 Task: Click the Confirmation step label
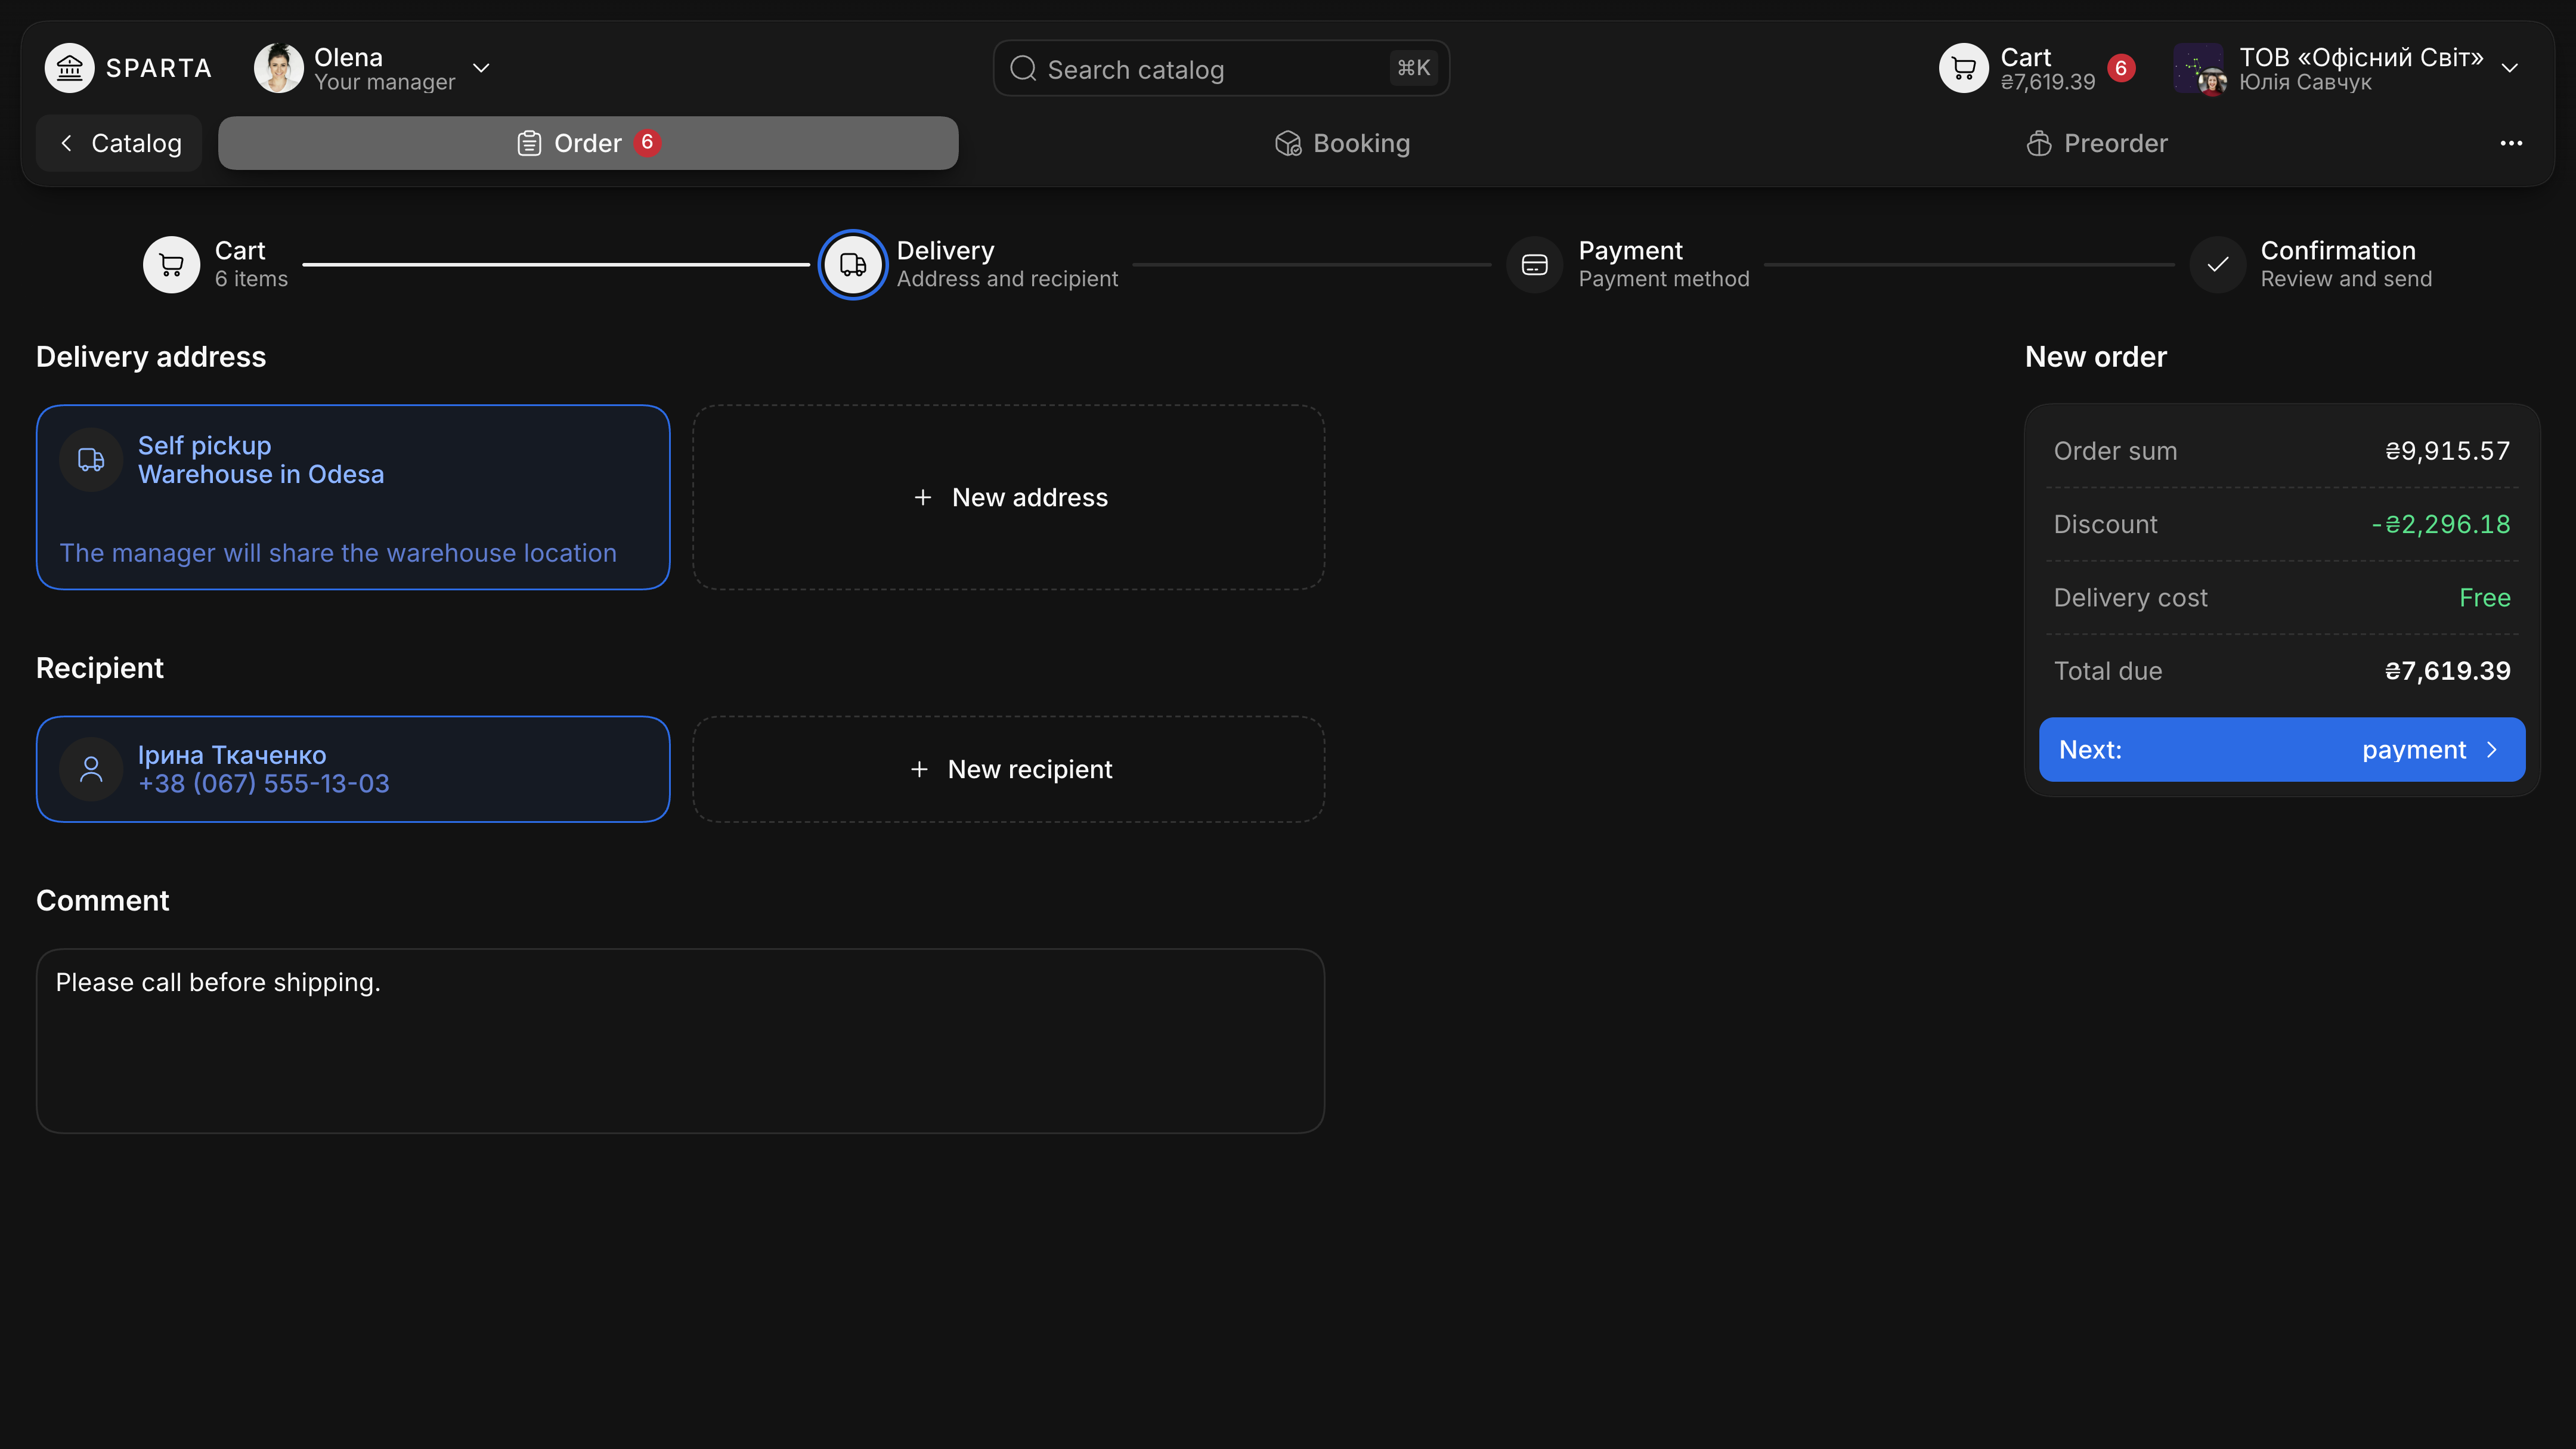click(x=2338, y=250)
